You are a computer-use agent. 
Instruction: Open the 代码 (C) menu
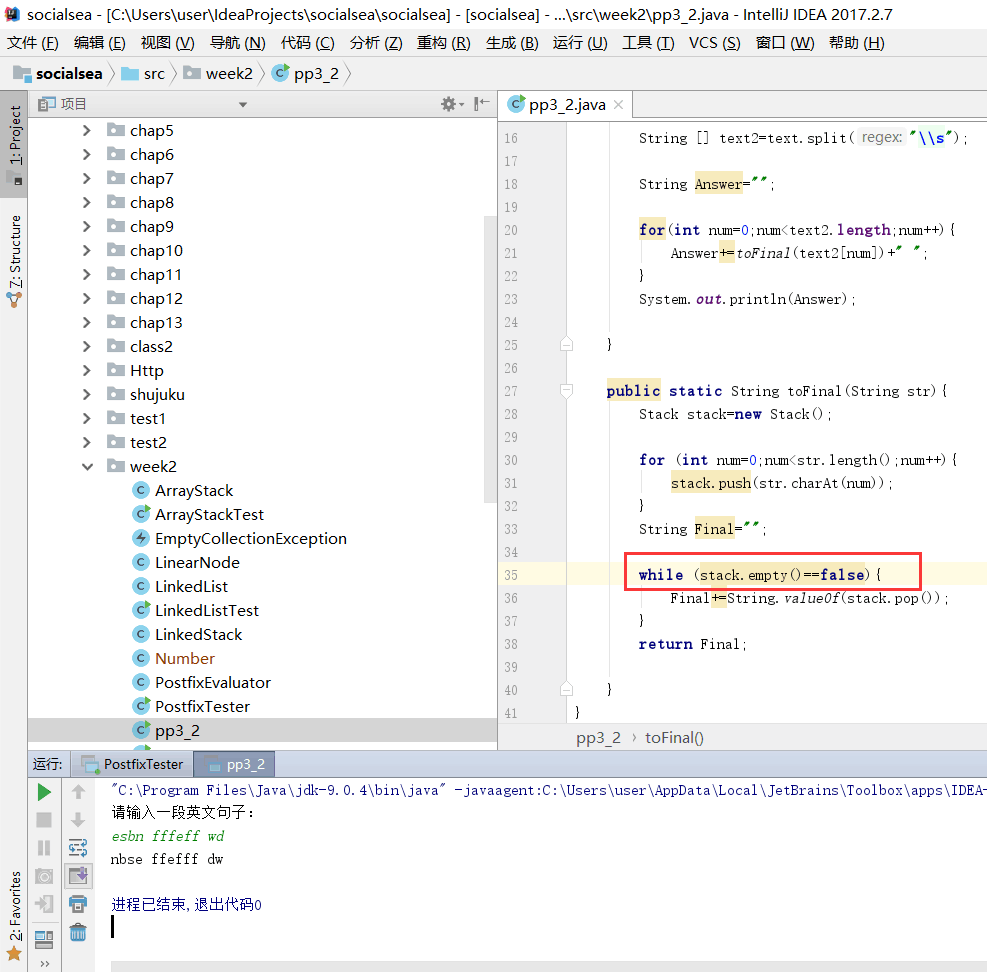307,43
